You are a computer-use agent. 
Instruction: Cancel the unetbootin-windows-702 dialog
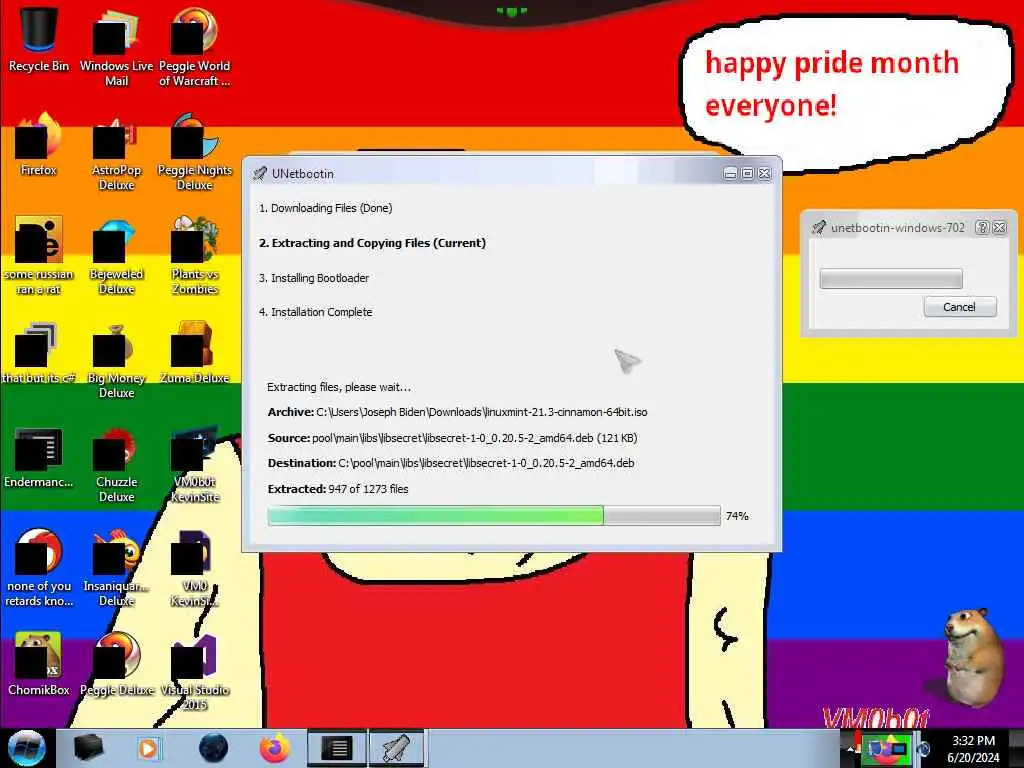point(959,307)
